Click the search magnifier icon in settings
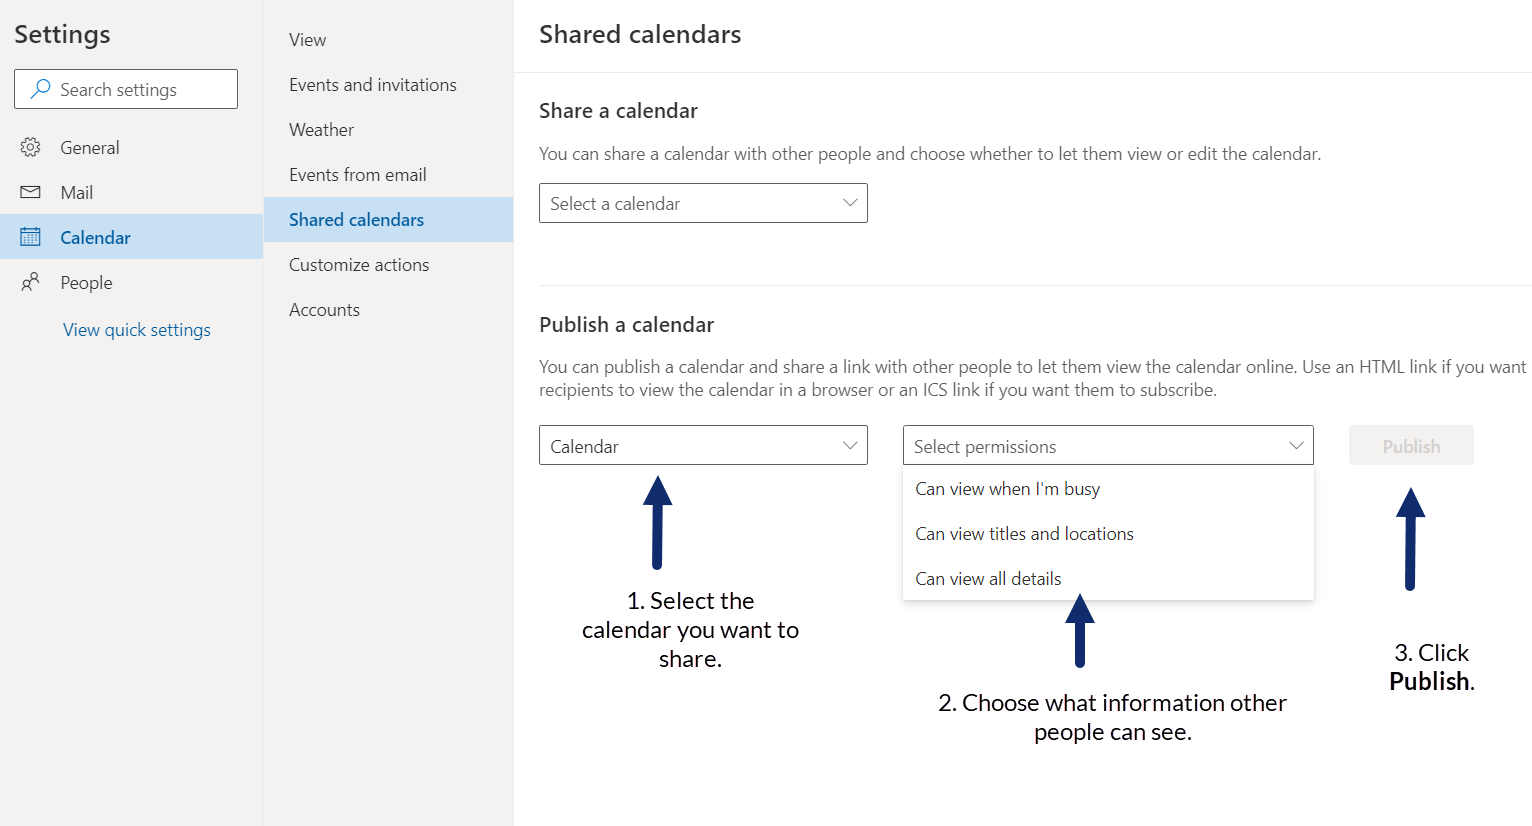 click(40, 89)
